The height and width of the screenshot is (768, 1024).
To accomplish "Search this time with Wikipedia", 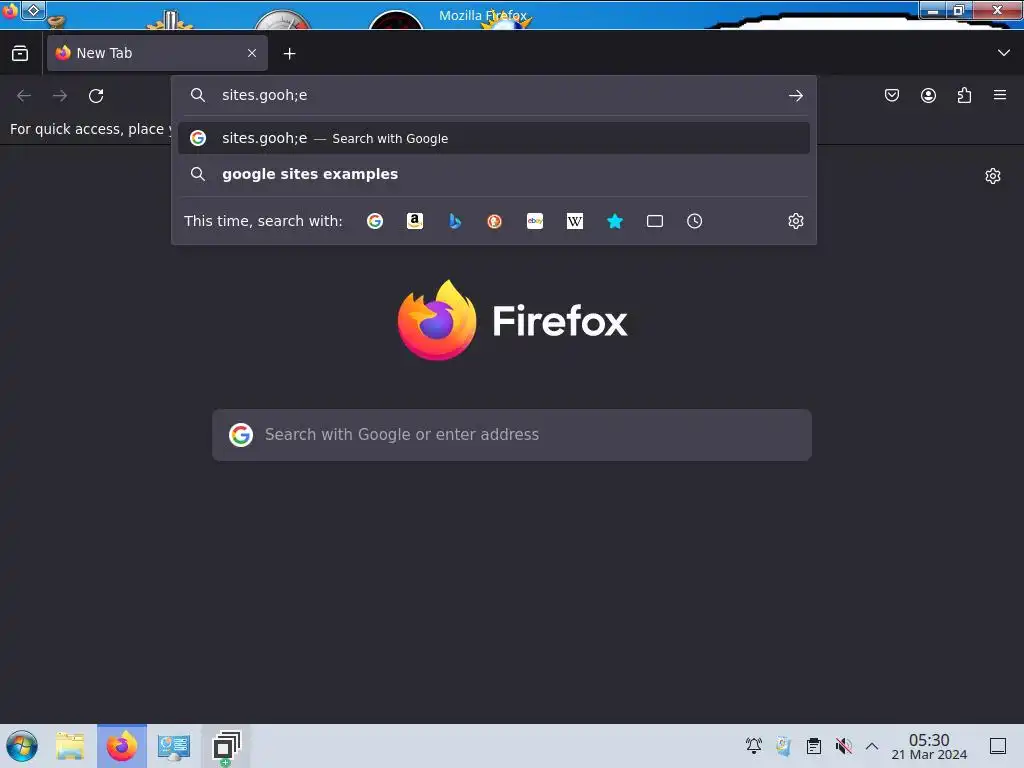I will point(575,221).
